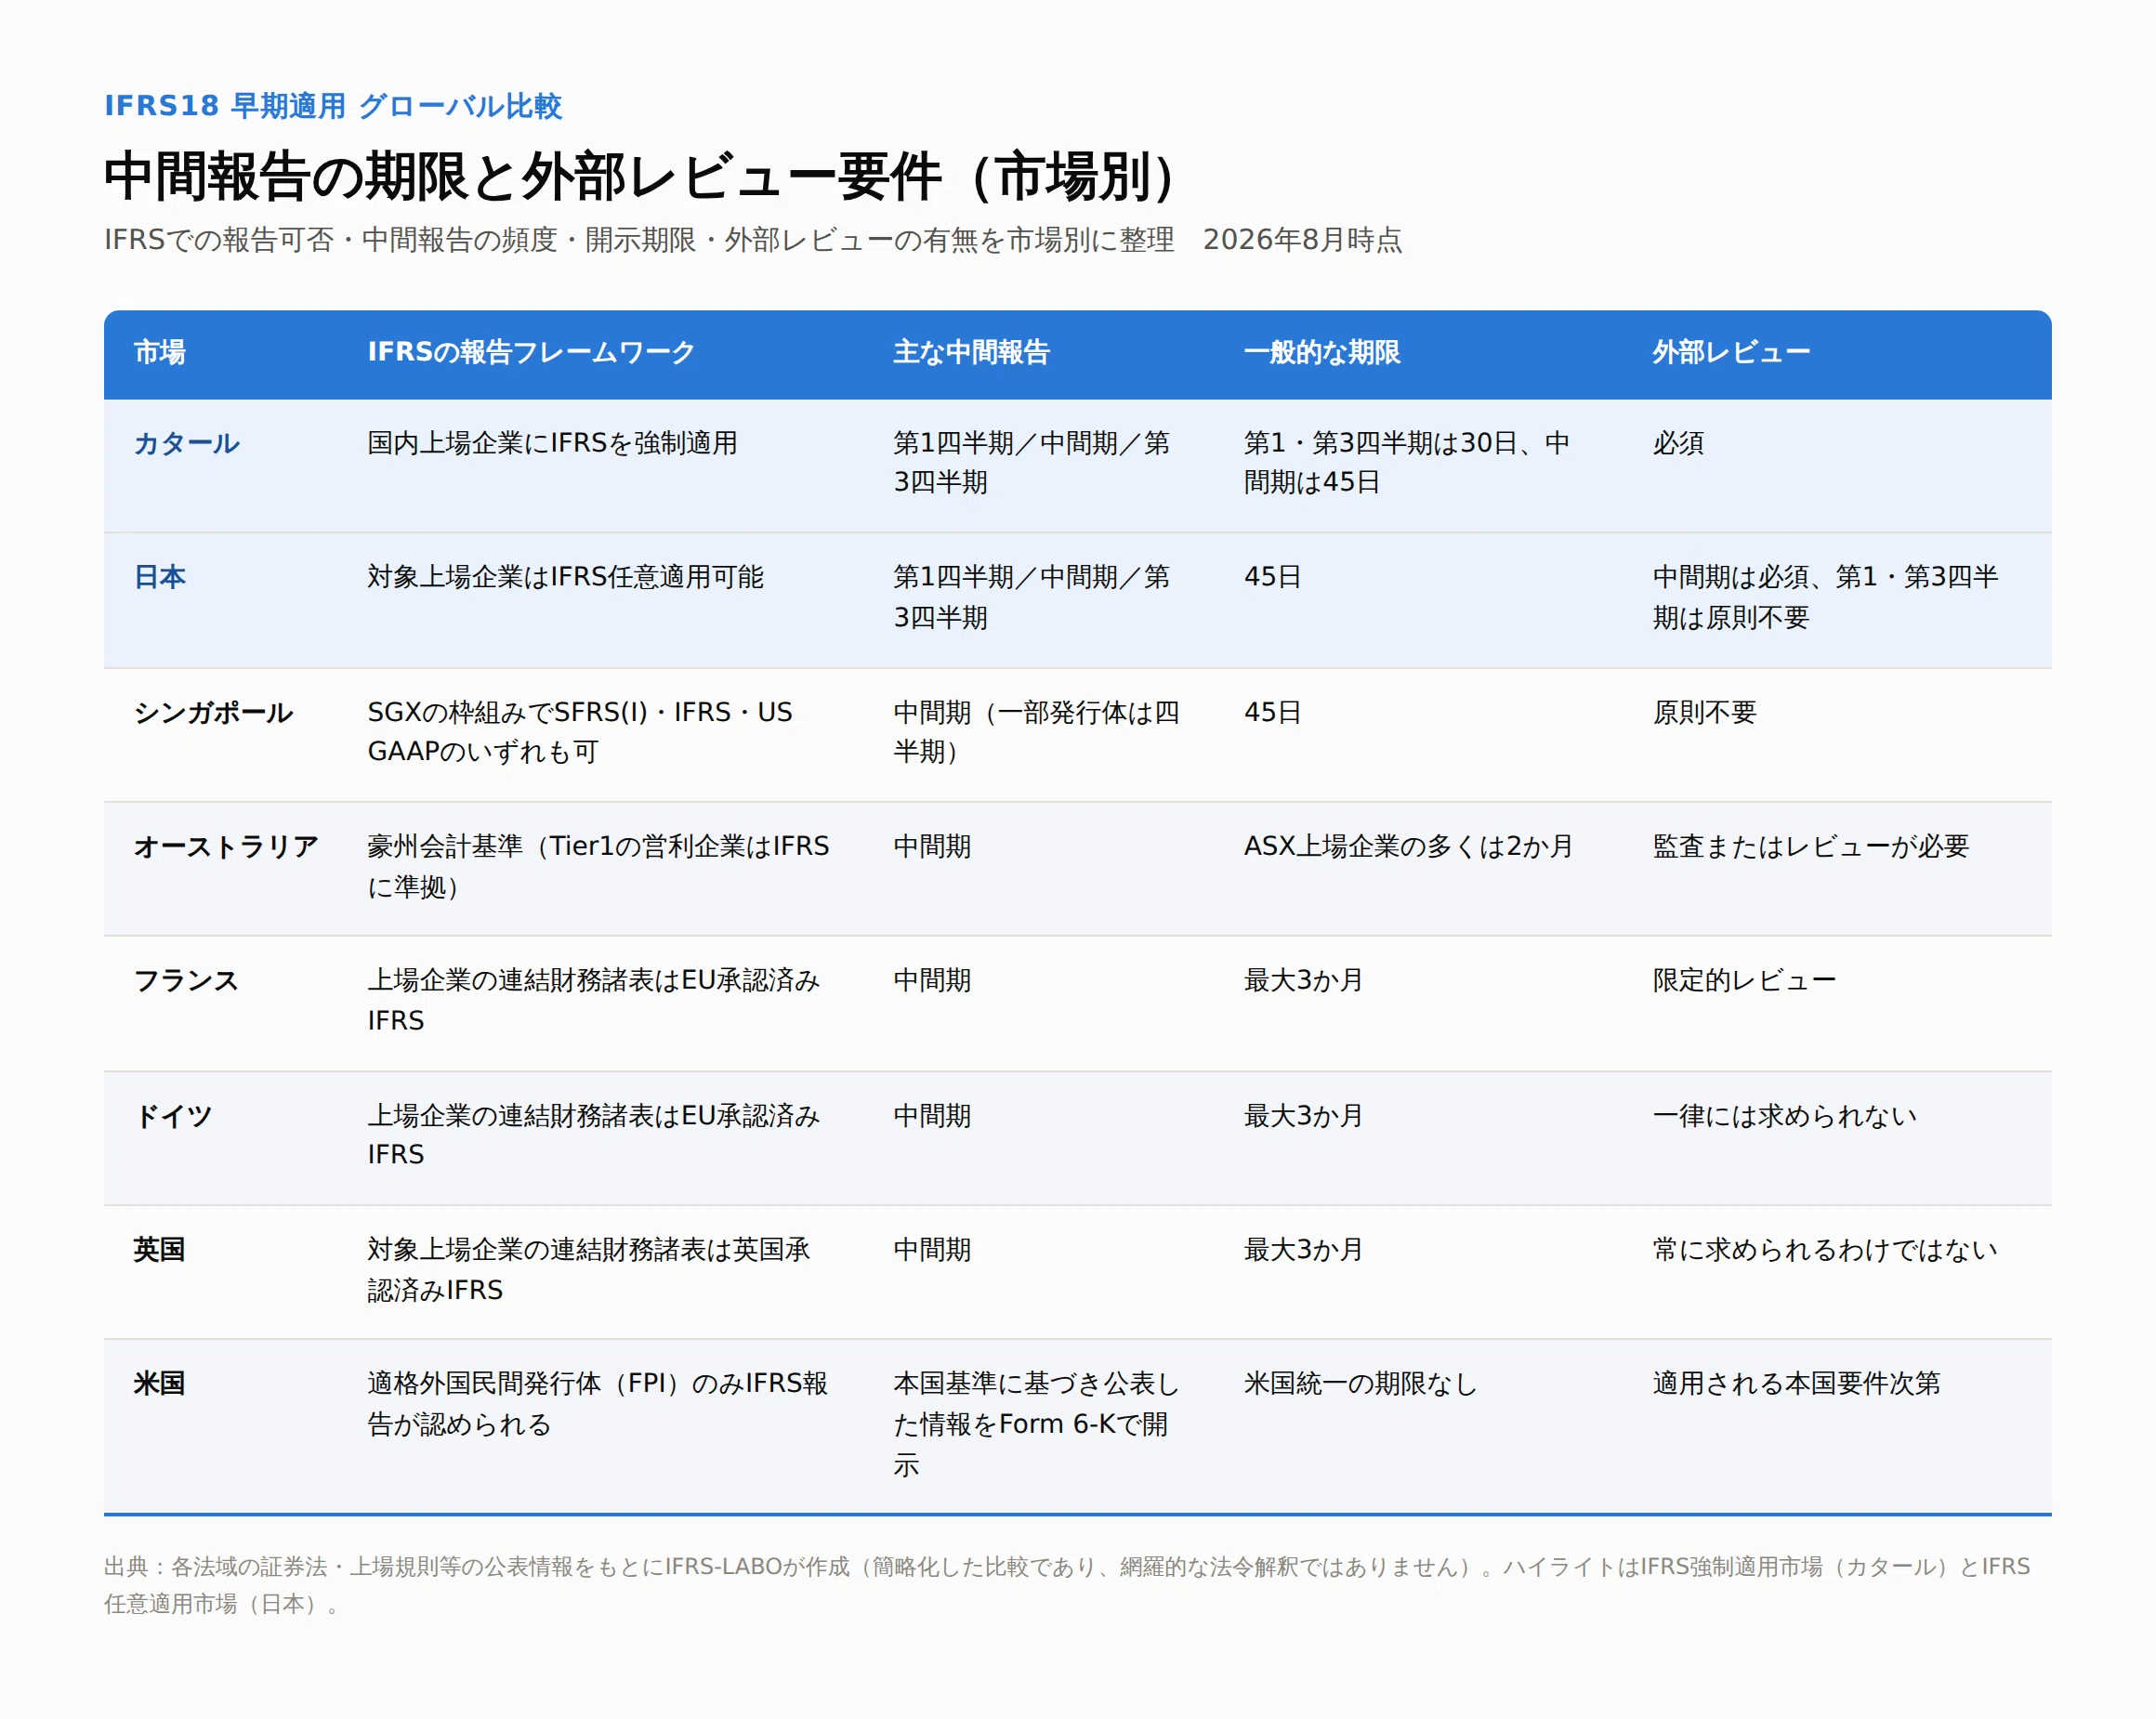Screen dimensions: 2156x1719
Task: Click the IFRSの報告フレームワーク column header
Action: pos(531,352)
